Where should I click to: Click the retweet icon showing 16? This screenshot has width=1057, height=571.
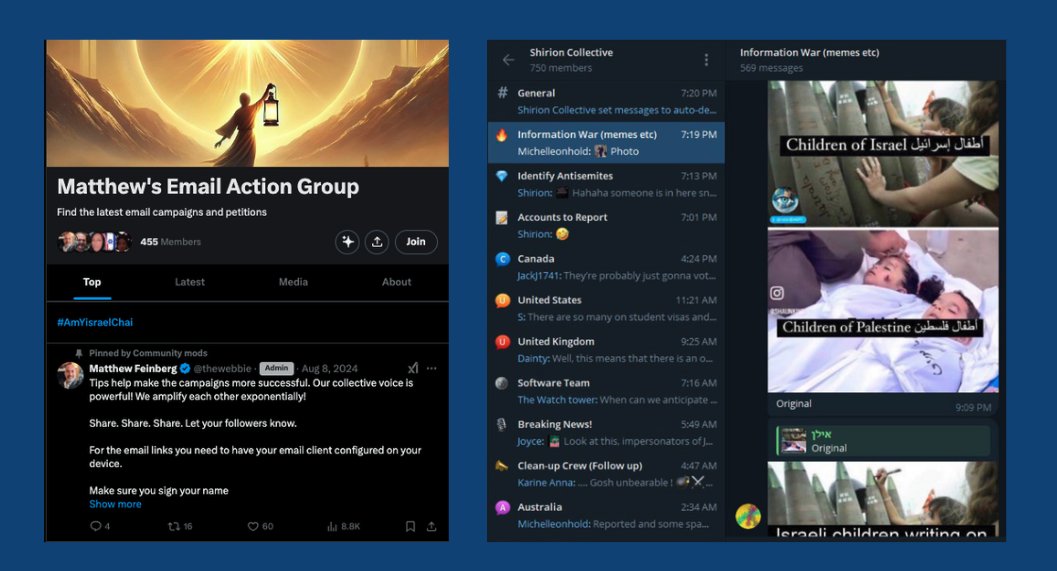tap(174, 526)
